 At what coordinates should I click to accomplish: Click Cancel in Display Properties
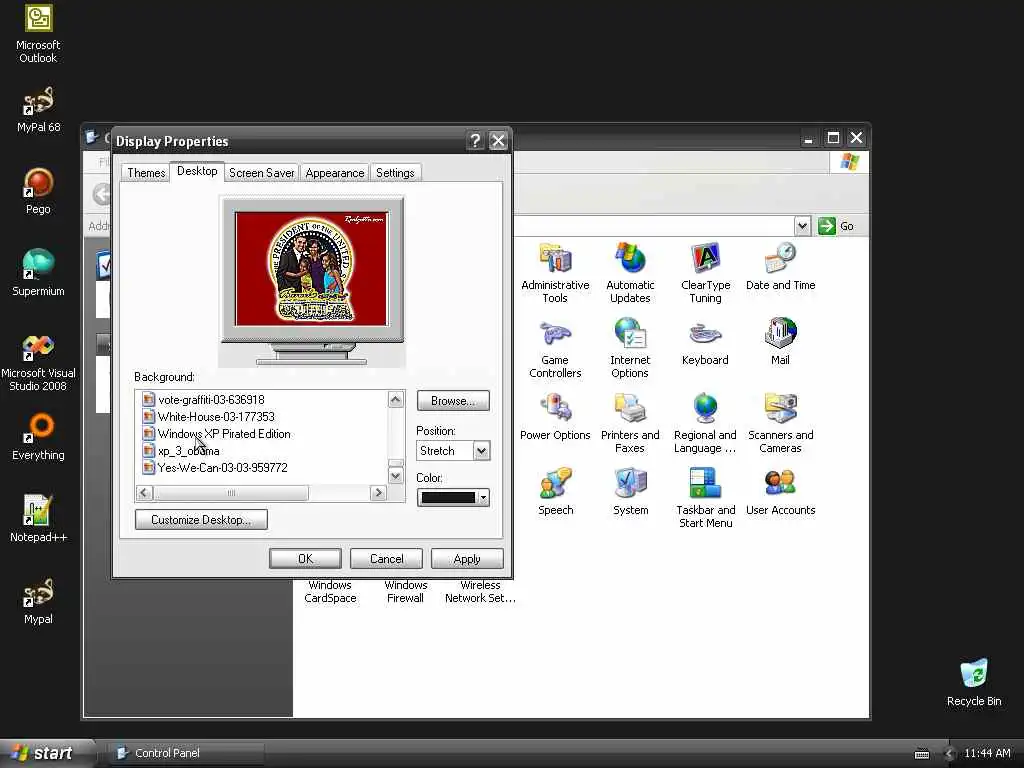click(x=386, y=559)
